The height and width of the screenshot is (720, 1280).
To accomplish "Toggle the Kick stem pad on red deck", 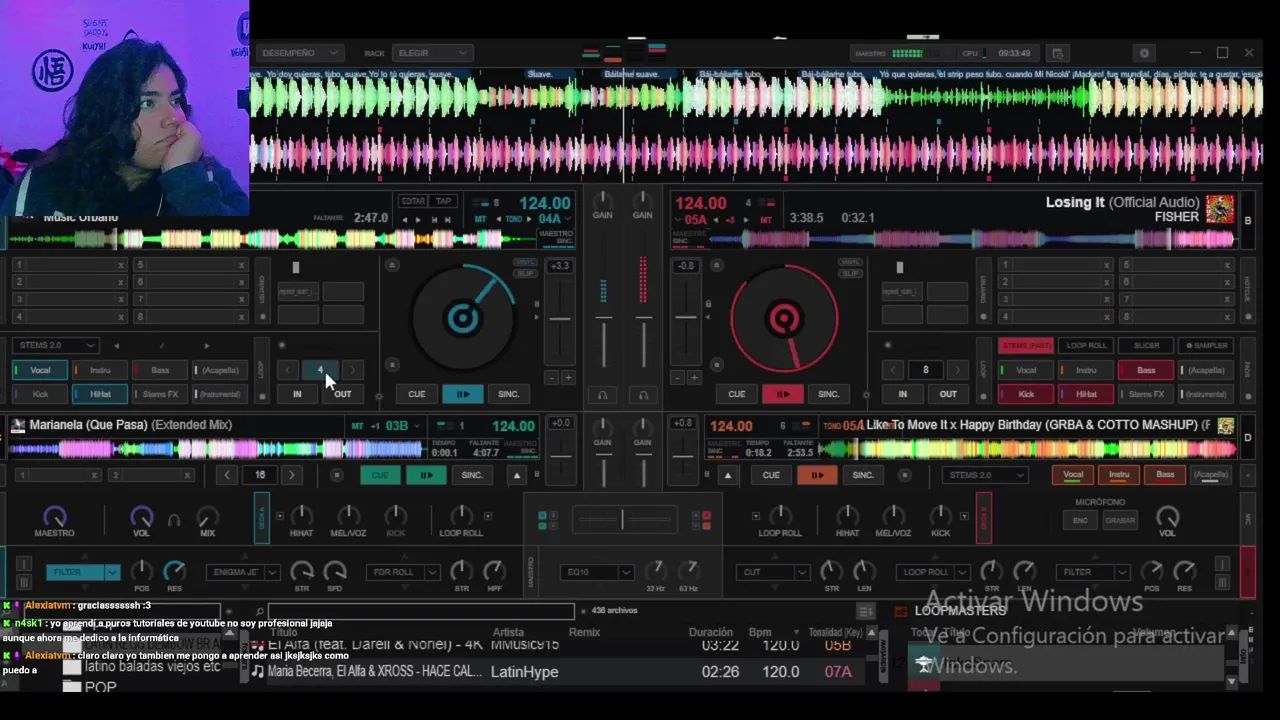I will point(1026,394).
